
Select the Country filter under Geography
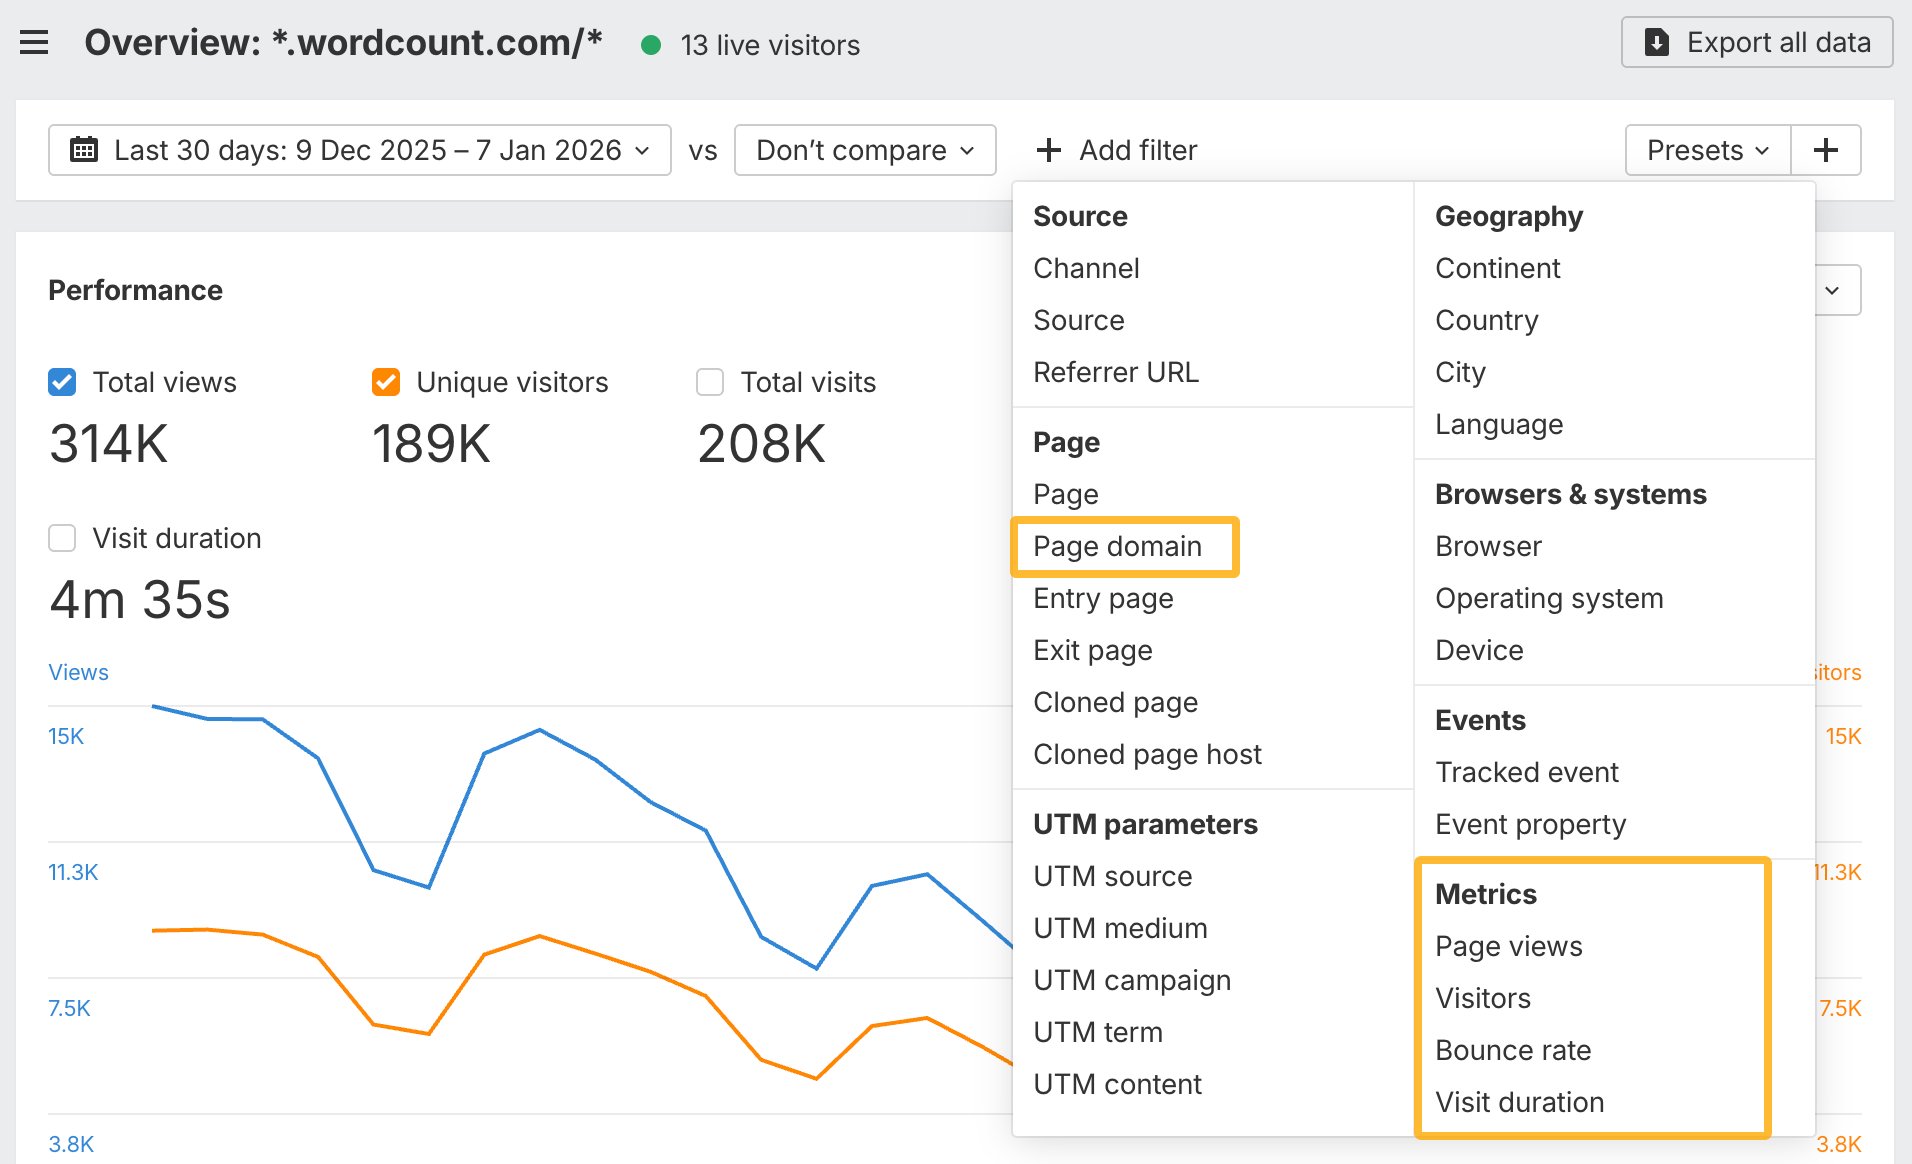pos(1486,320)
